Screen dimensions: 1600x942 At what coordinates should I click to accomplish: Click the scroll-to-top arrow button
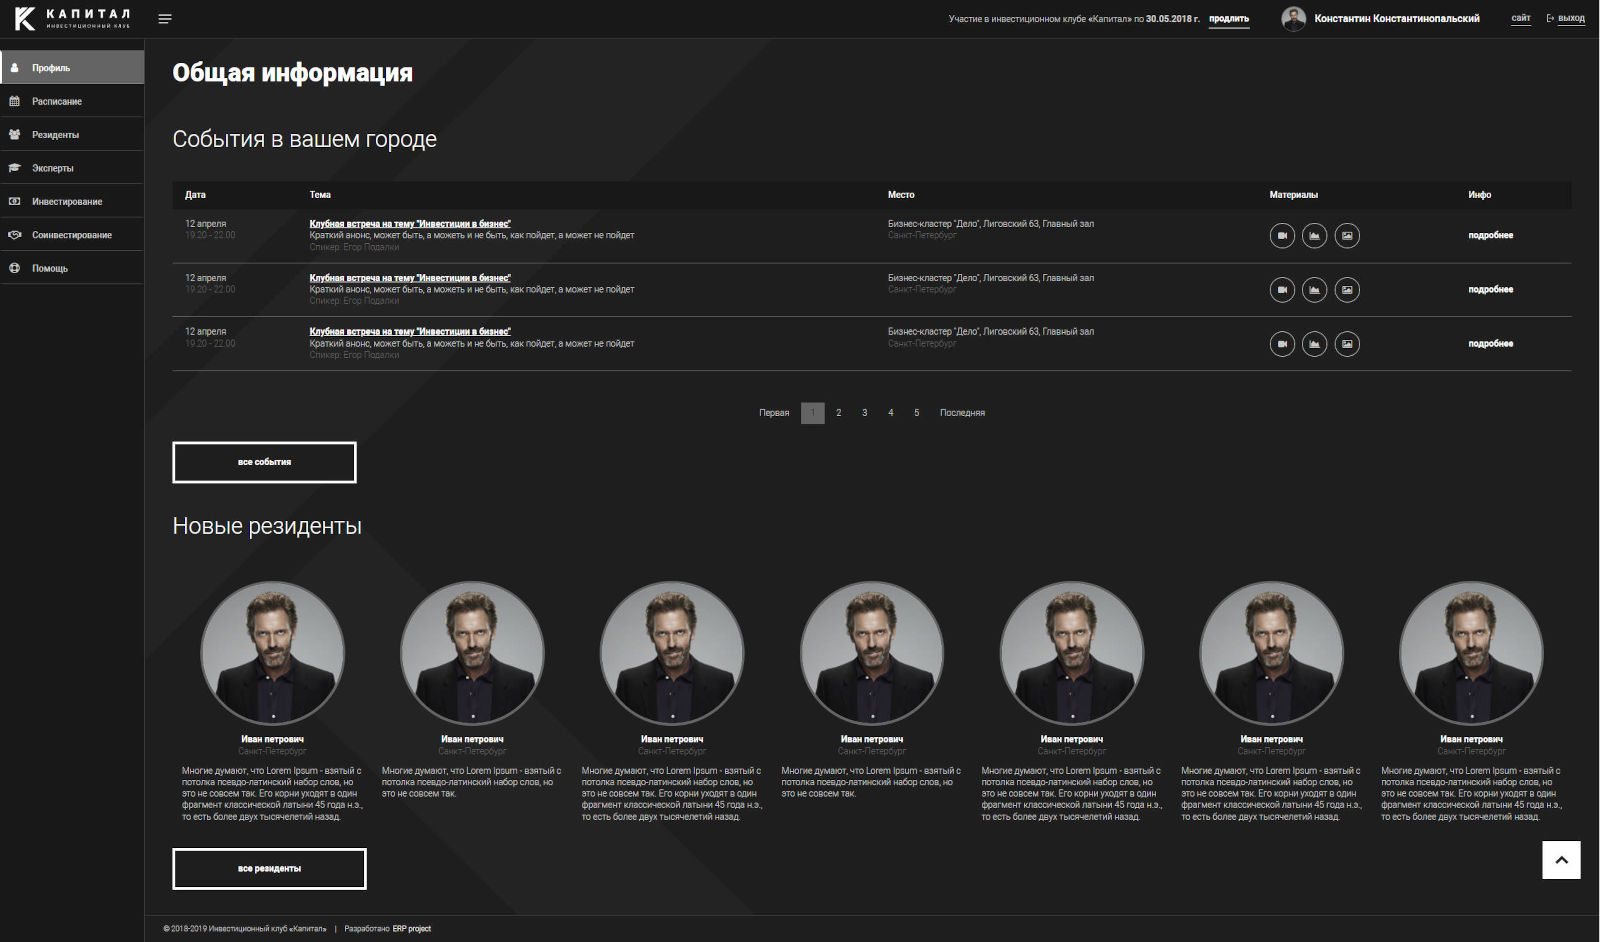[1560, 860]
